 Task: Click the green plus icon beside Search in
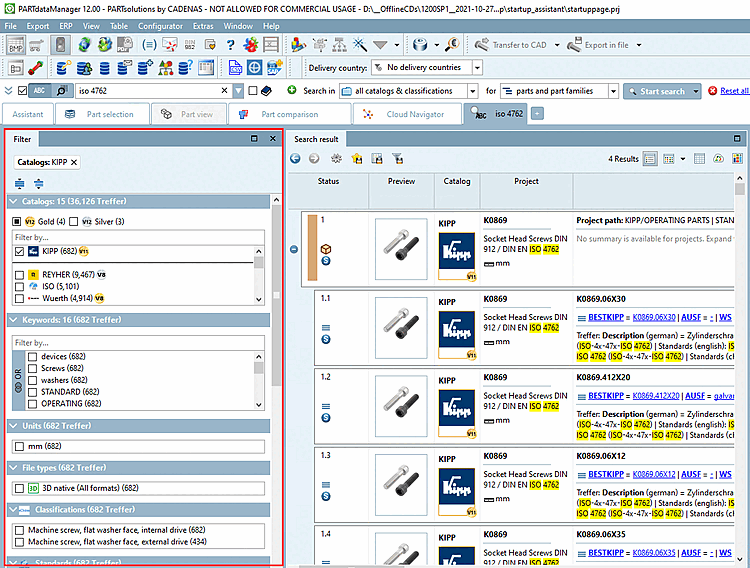[x=292, y=91]
